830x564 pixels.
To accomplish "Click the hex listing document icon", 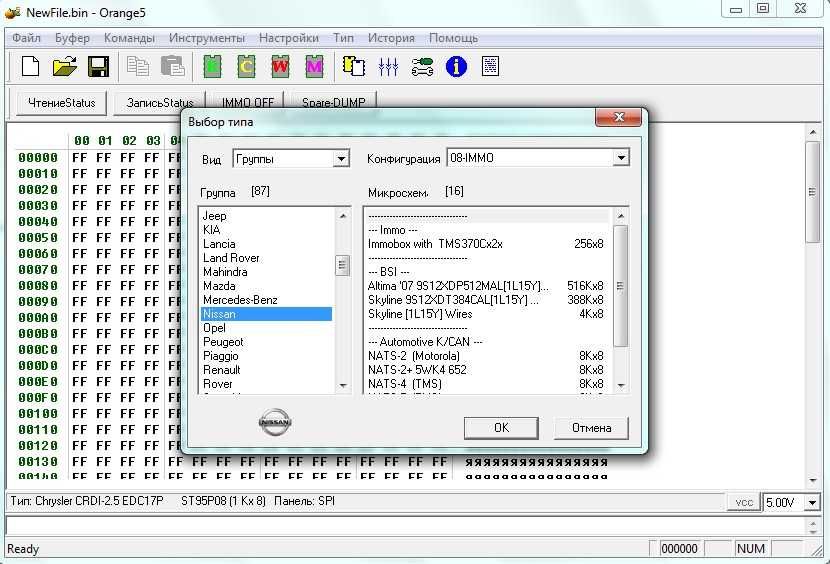I will click(x=490, y=67).
